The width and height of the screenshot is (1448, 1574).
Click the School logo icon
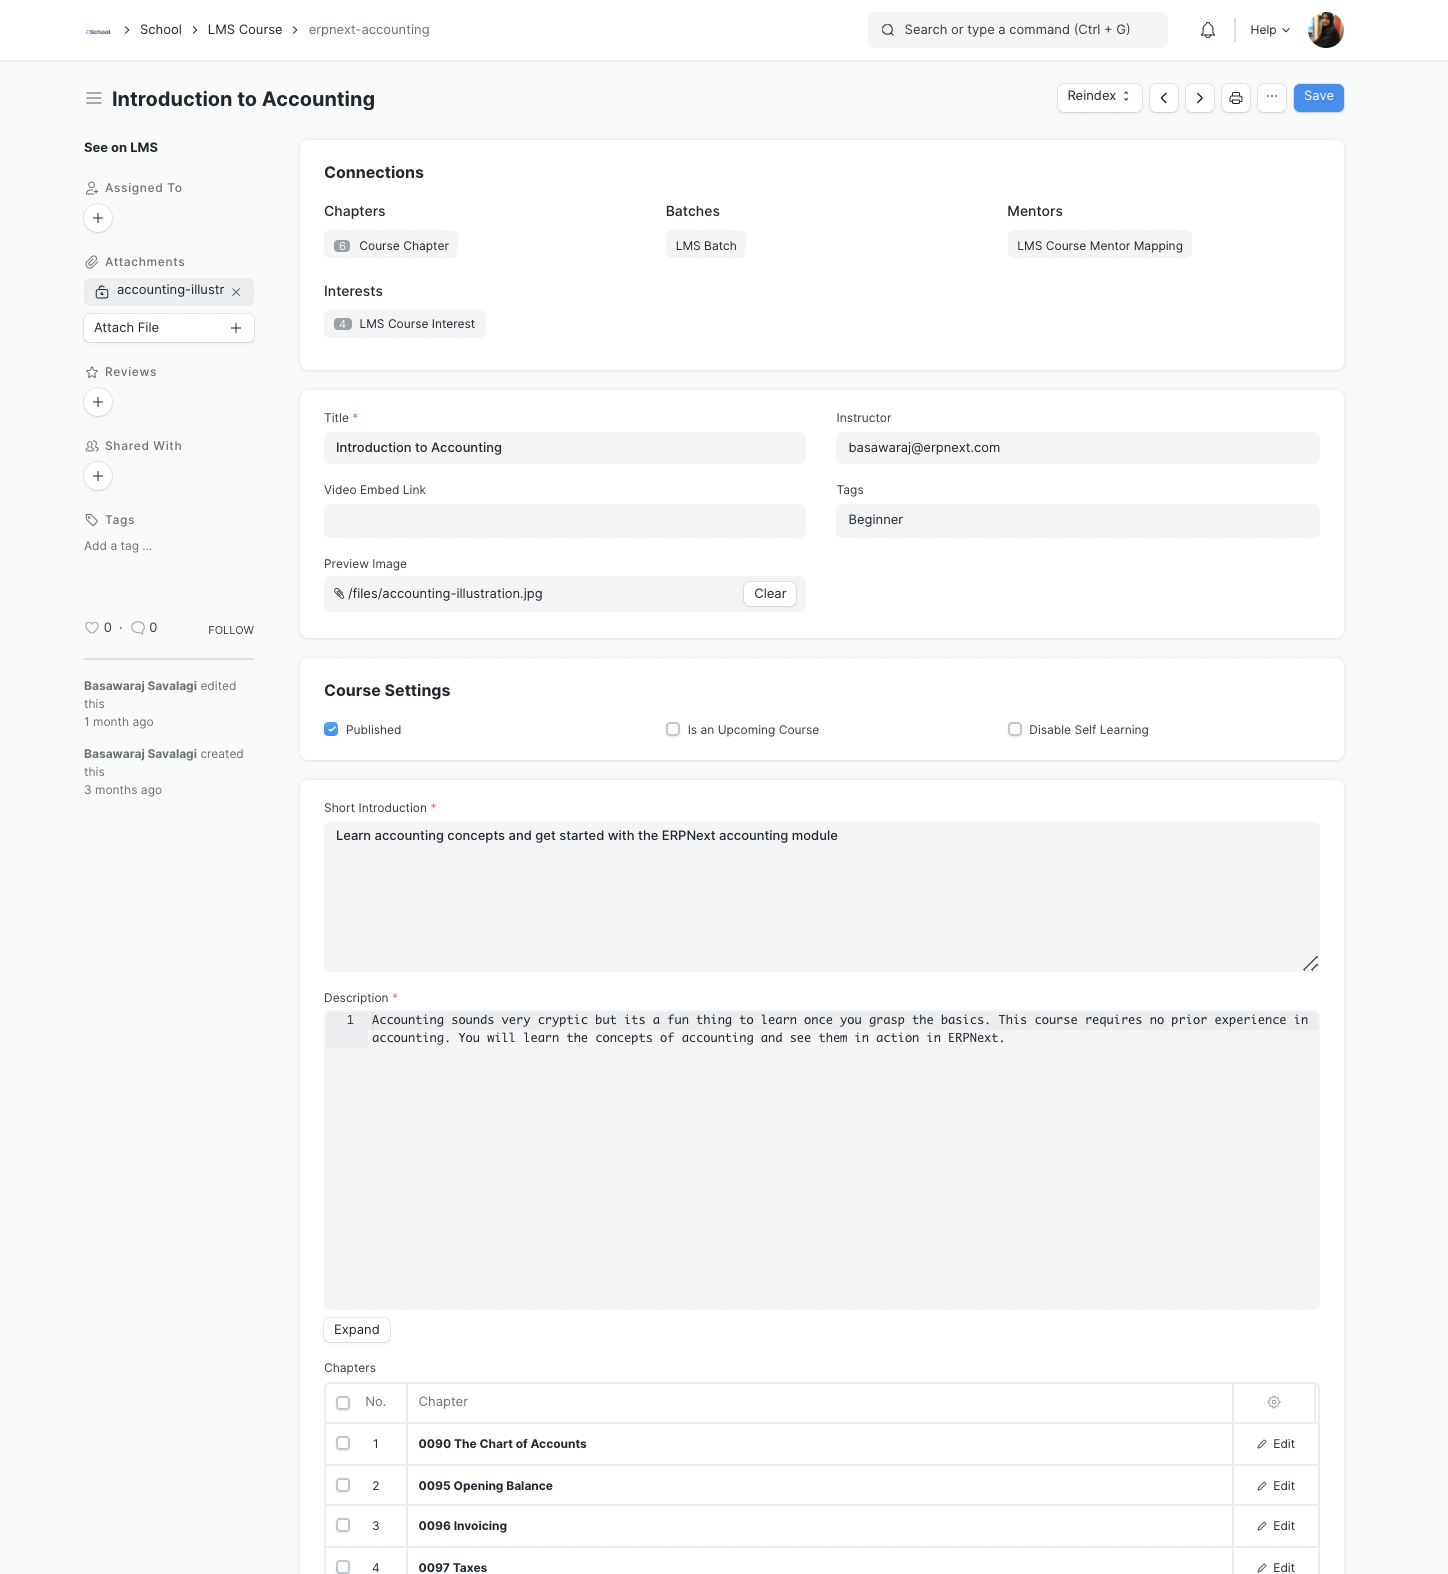(98, 31)
